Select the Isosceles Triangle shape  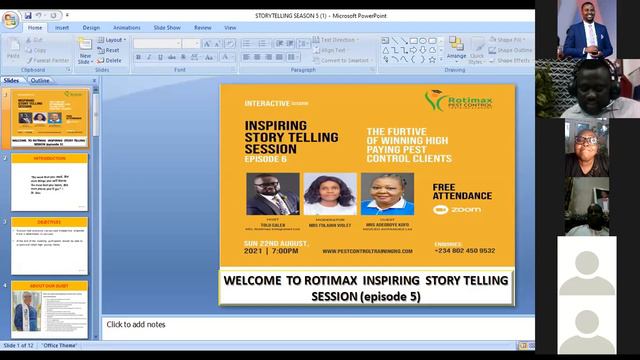tap(385, 50)
